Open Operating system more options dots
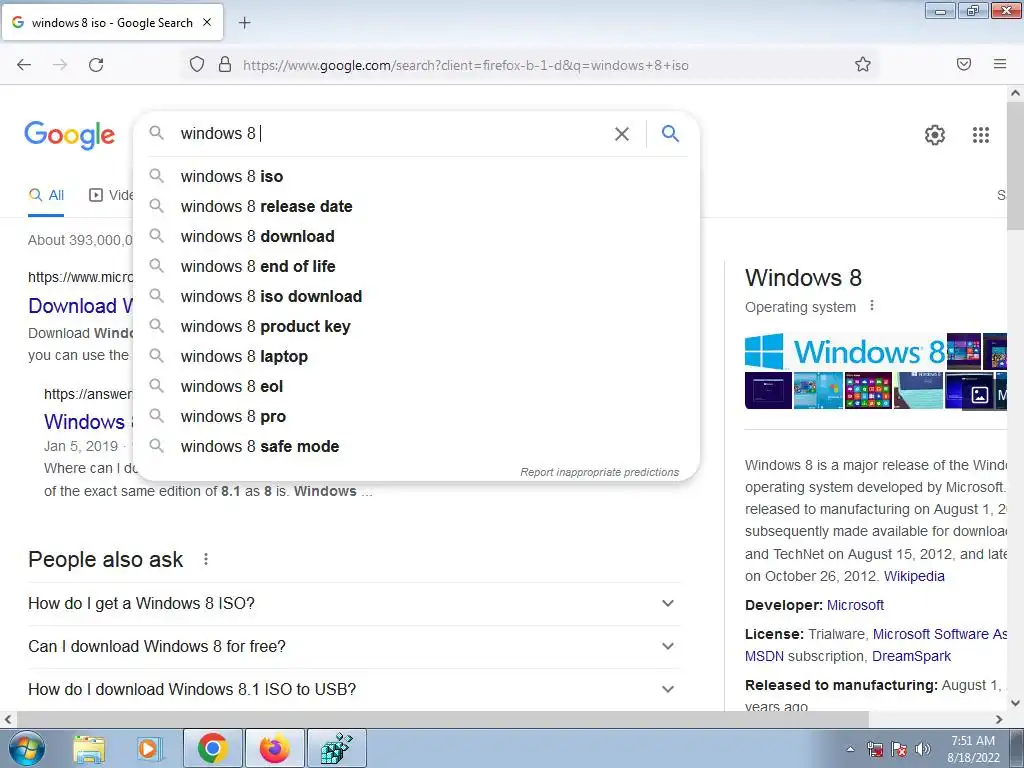This screenshot has height=768, width=1024. (872, 306)
